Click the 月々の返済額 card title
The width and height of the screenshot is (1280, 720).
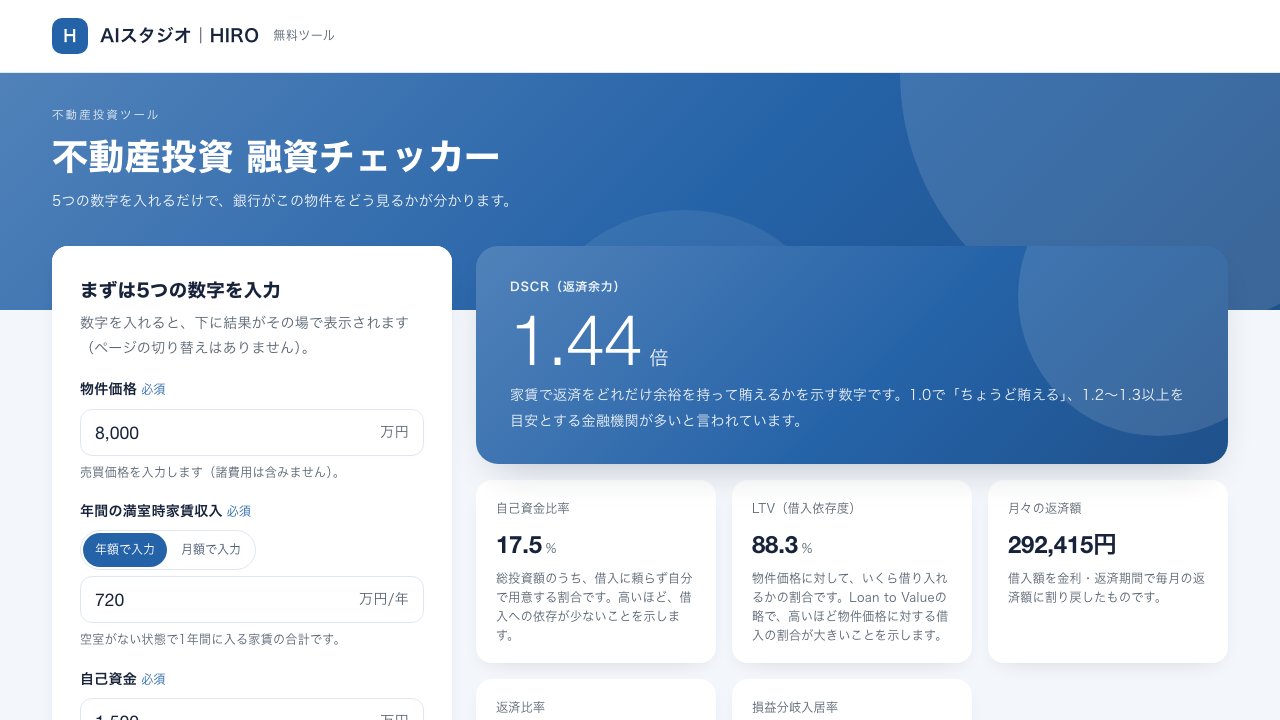(x=1045, y=508)
